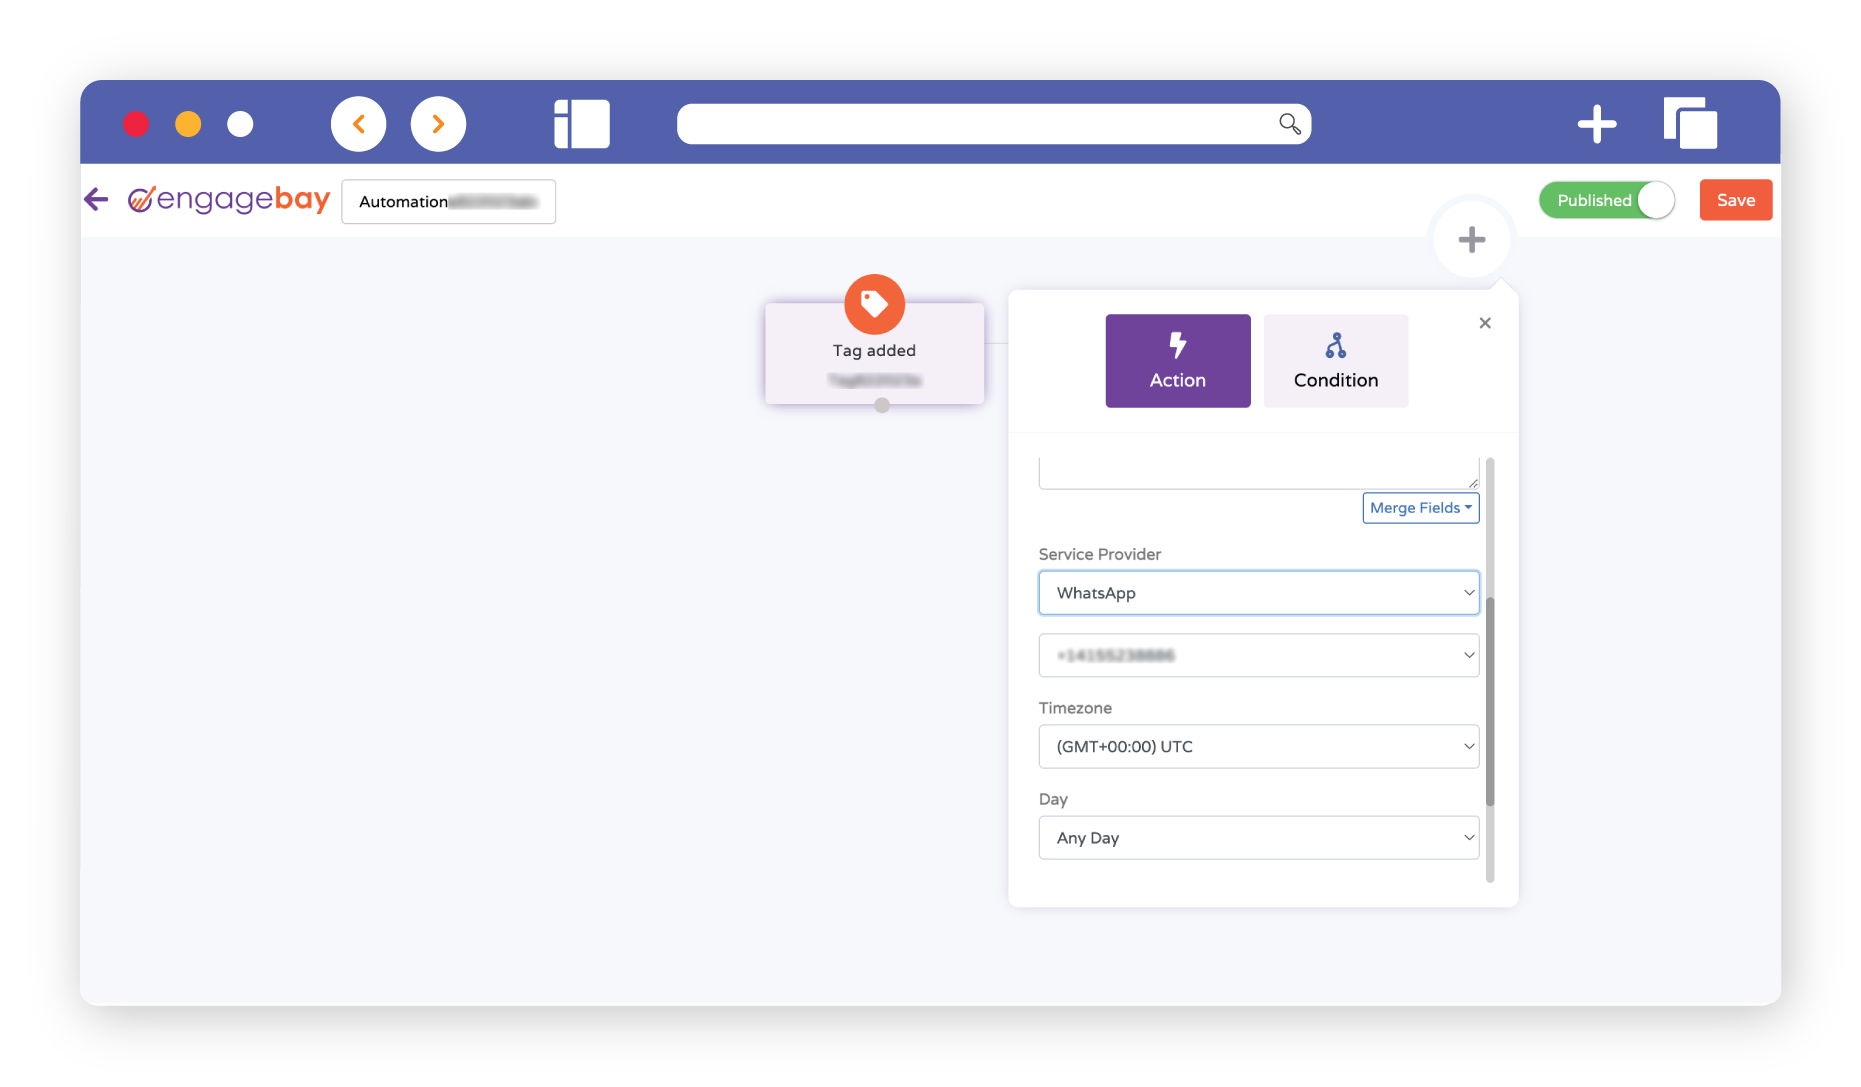The width and height of the screenshot is (1861, 1087).
Task: Click the magnifier icon in the address bar
Action: tap(1289, 124)
